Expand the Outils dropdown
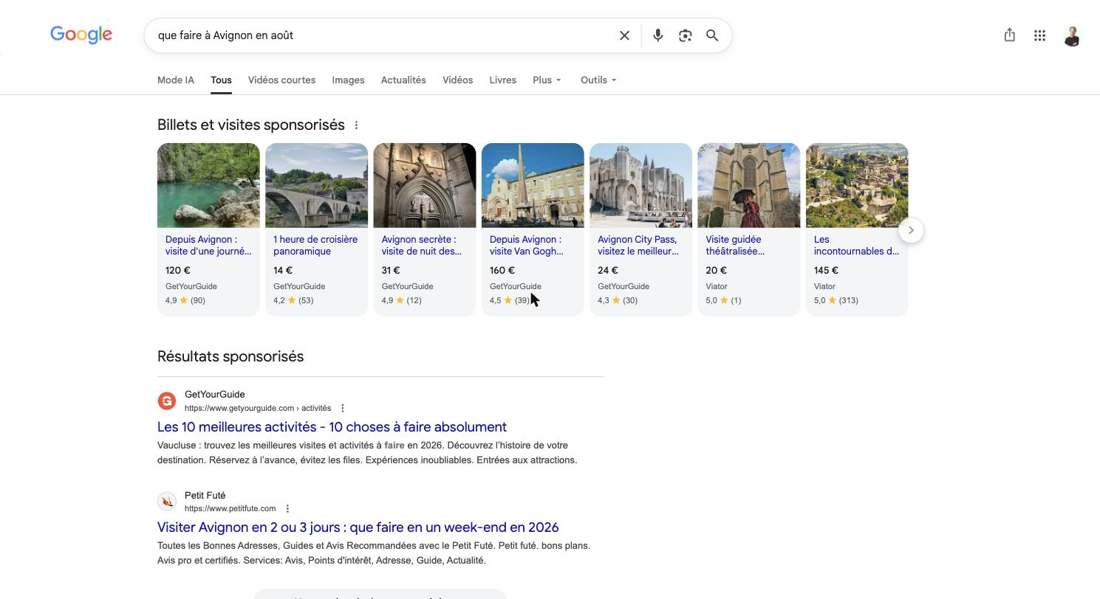This screenshot has height=599, width=1100. point(598,80)
